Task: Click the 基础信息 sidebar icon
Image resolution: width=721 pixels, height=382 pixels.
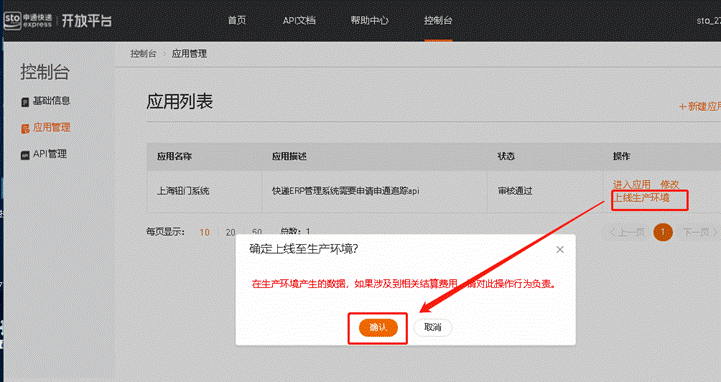Action: click(25, 102)
